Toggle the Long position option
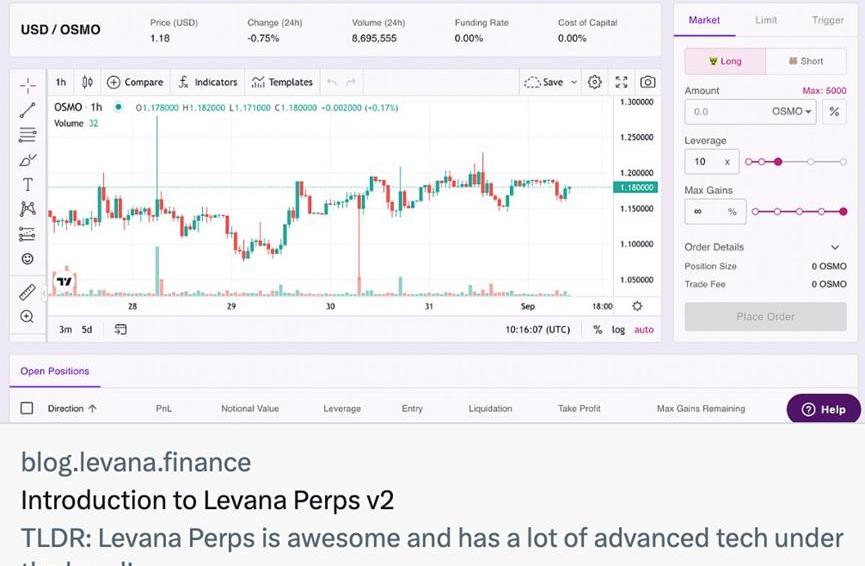Screen dimensions: 865x566 pyautogui.click(x=725, y=61)
